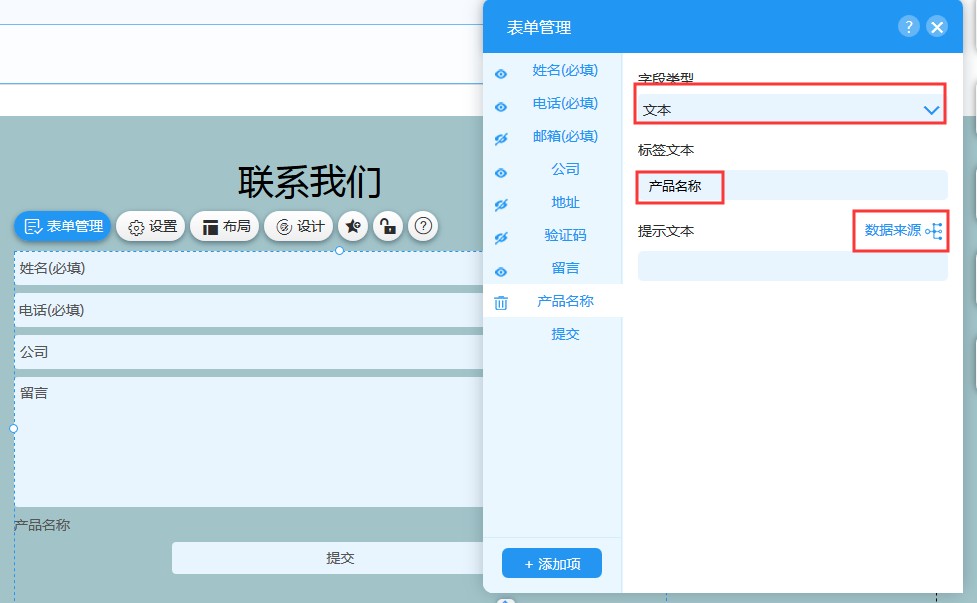This screenshot has width=977, height=603.
Task: Open help in 表单管理 dialog header
Action: click(908, 27)
